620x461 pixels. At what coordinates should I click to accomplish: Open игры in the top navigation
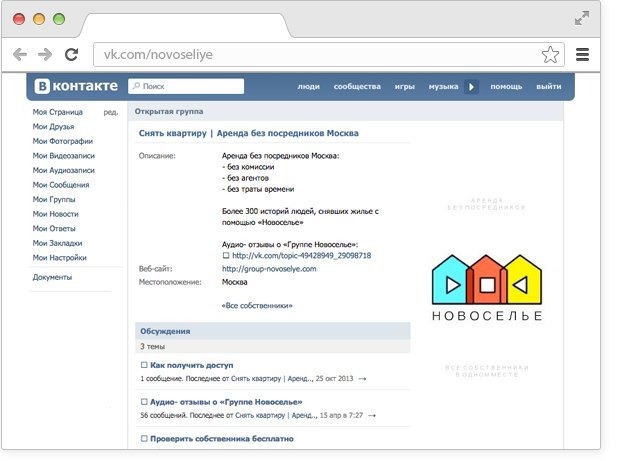click(405, 87)
